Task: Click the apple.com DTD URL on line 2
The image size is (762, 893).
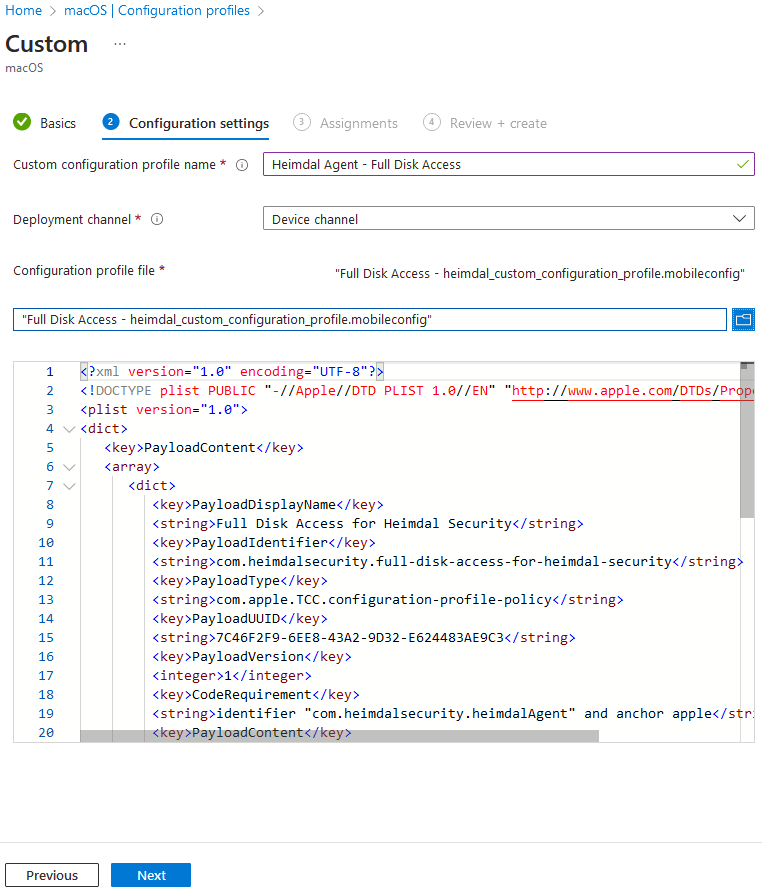Action: (x=633, y=391)
